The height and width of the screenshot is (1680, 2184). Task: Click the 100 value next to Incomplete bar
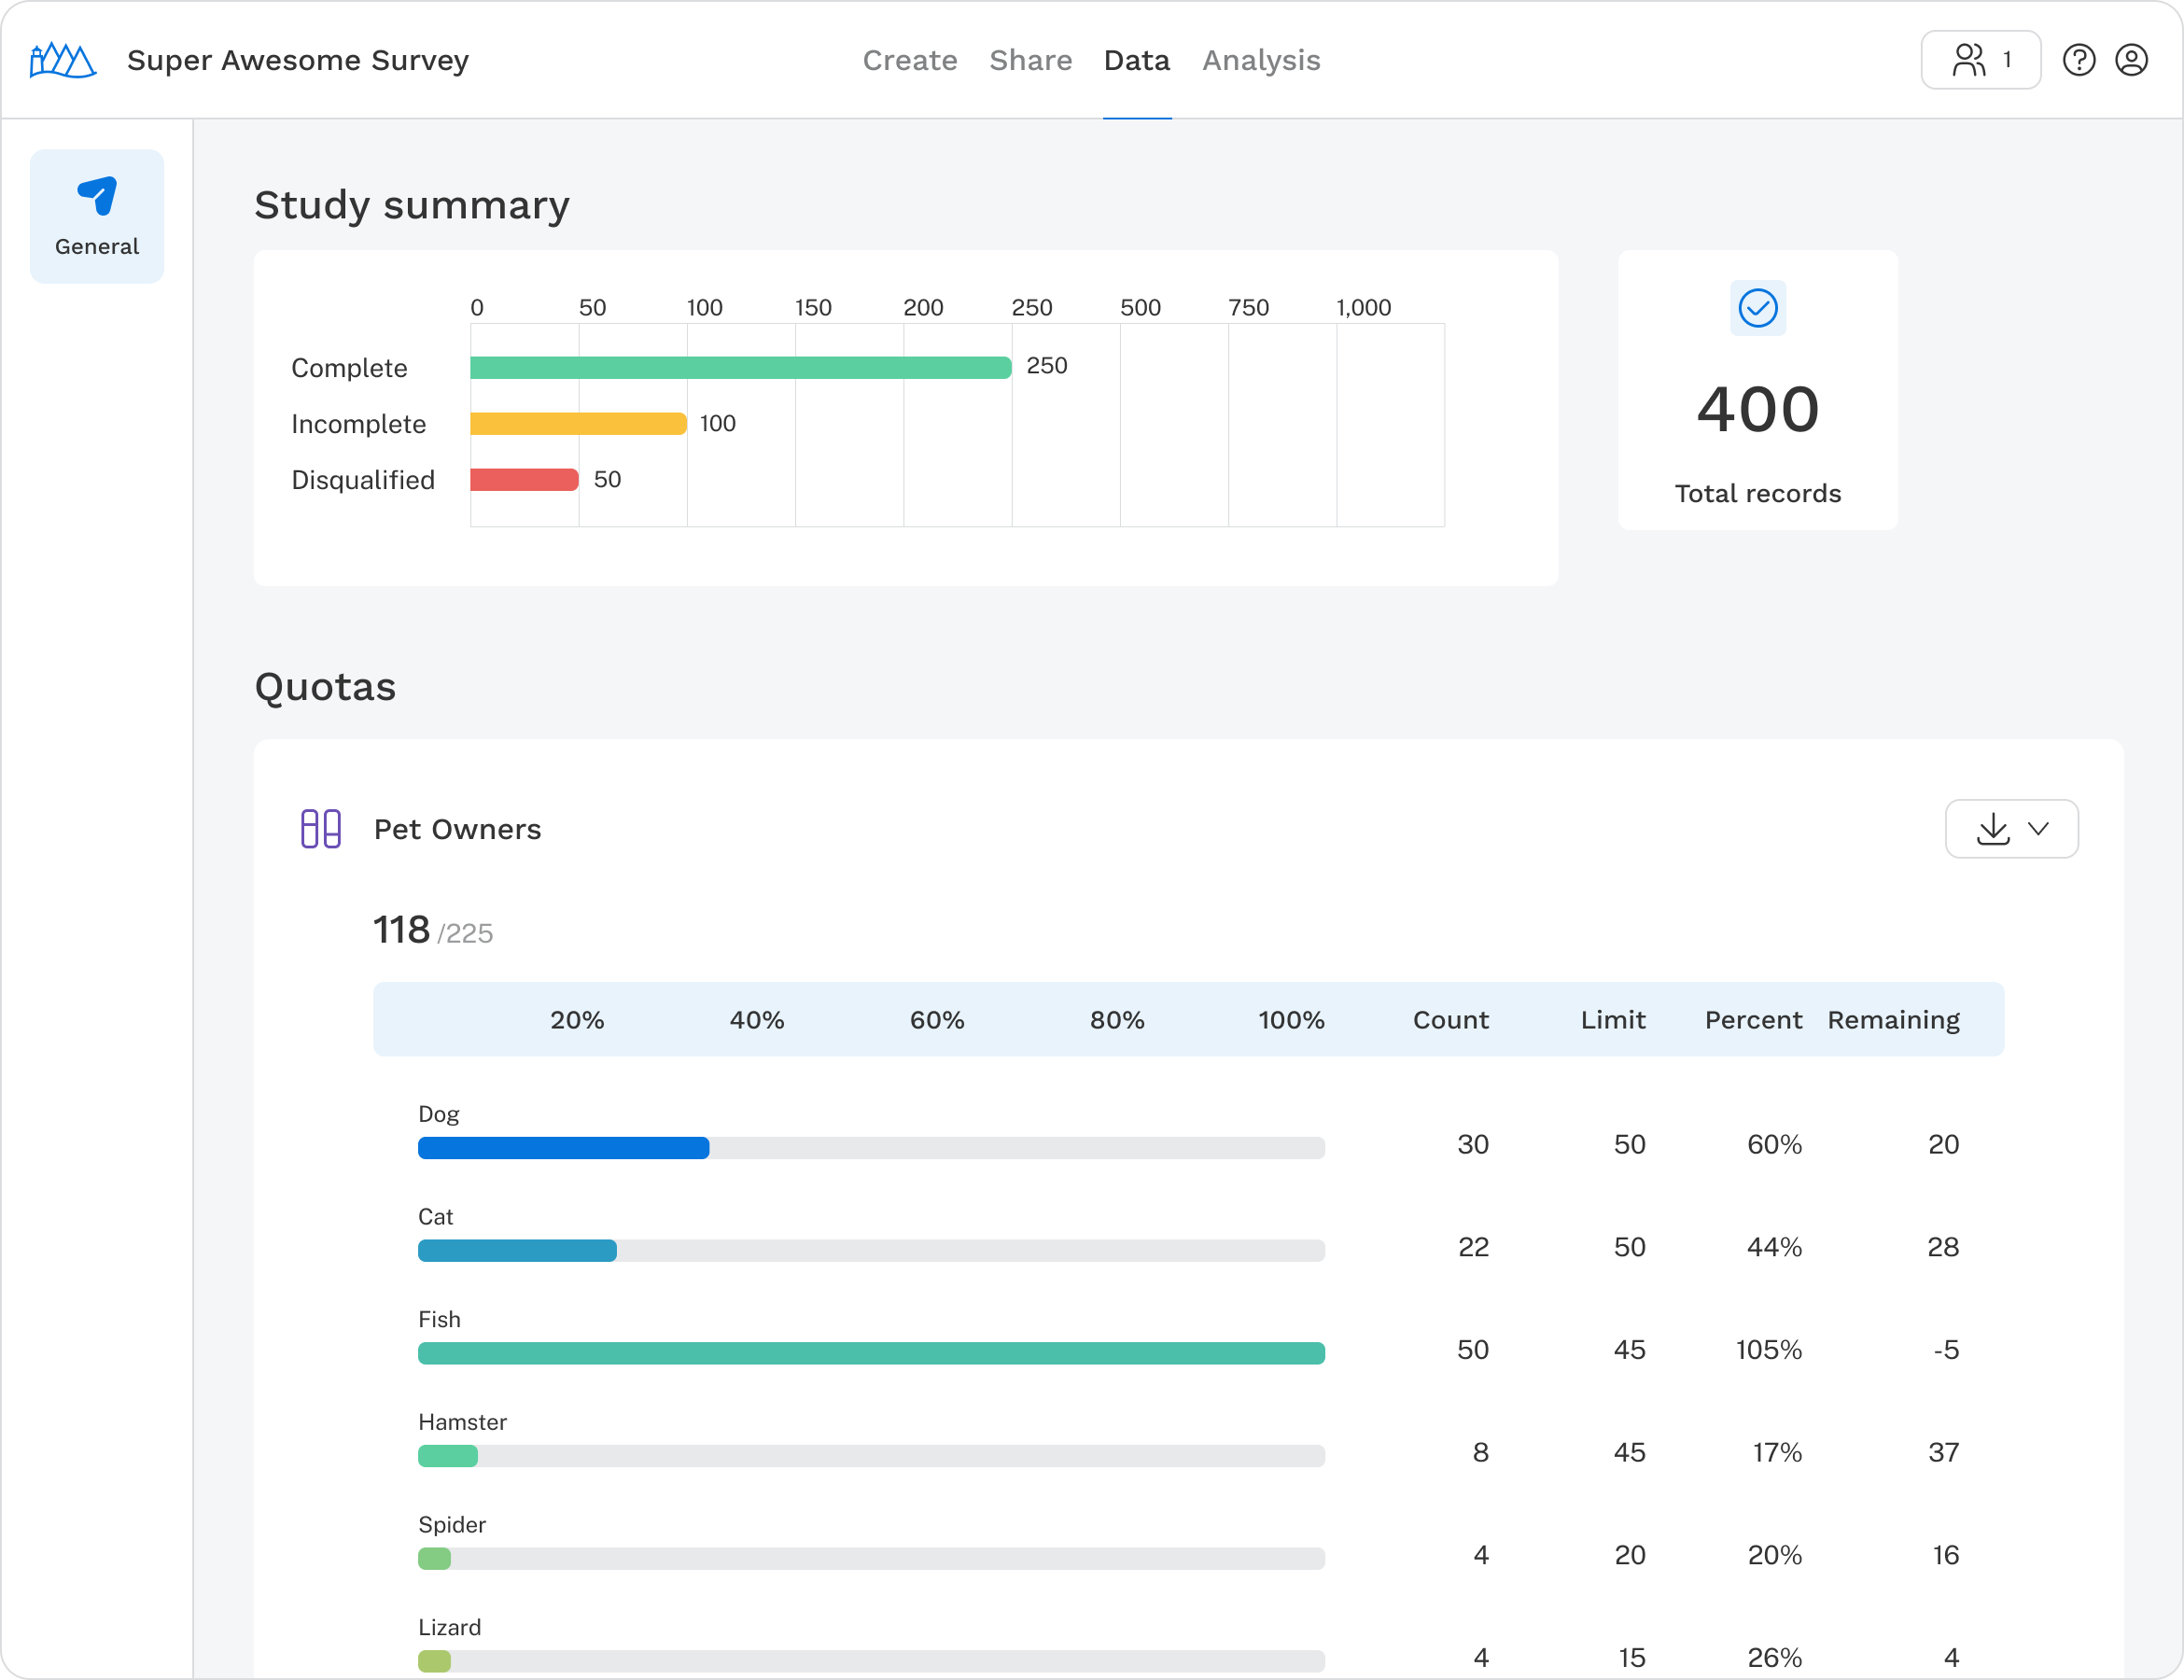click(x=717, y=424)
